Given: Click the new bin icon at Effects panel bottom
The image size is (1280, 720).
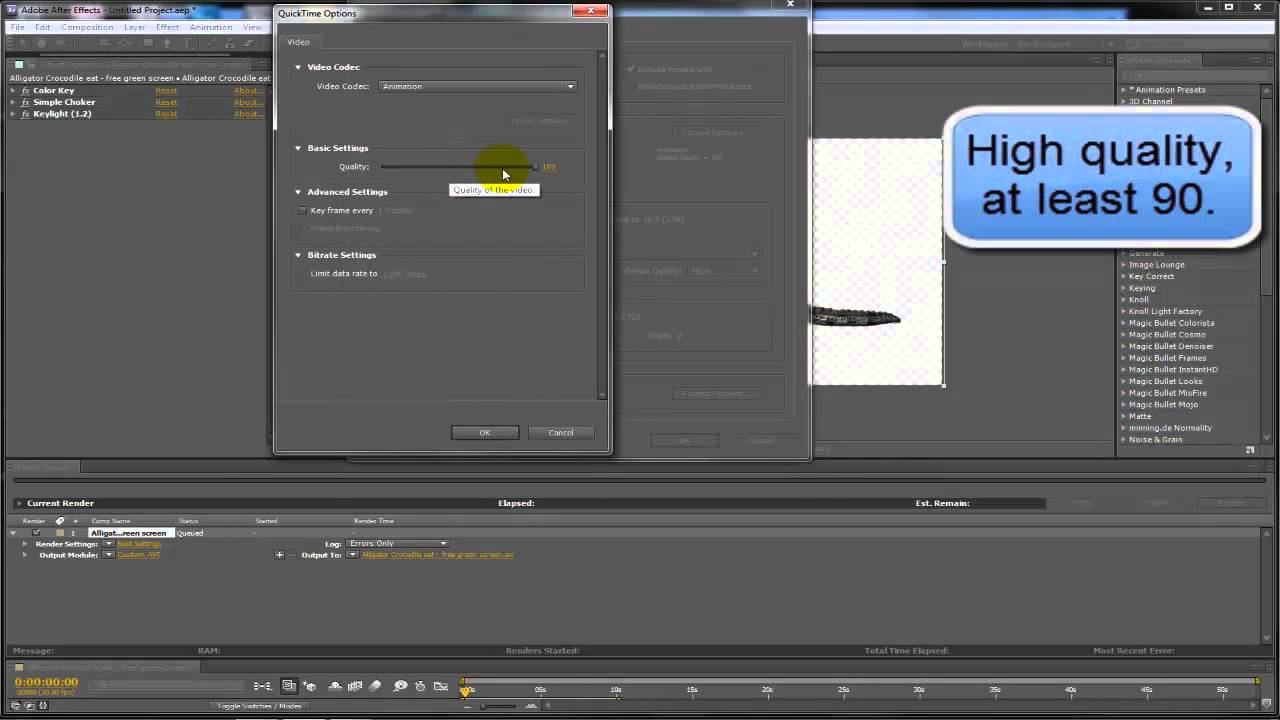Looking at the screenshot, I should click(1250, 450).
